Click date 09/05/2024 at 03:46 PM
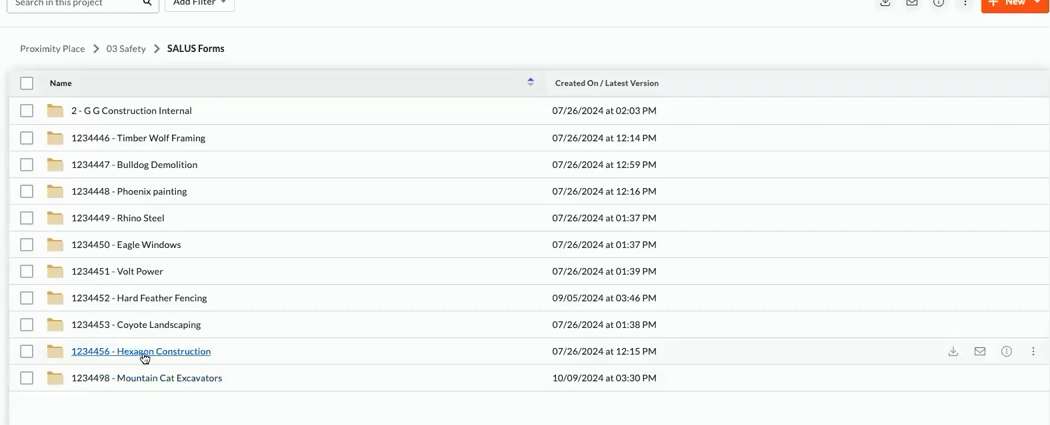Screen dimensions: 1050x425 pyautogui.click(x=604, y=299)
